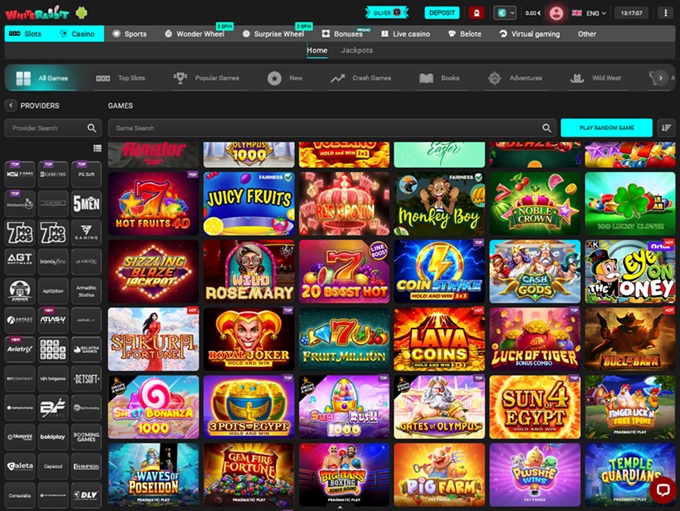
Task: Open the live chat support bubble
Action: tap(662, 490)
